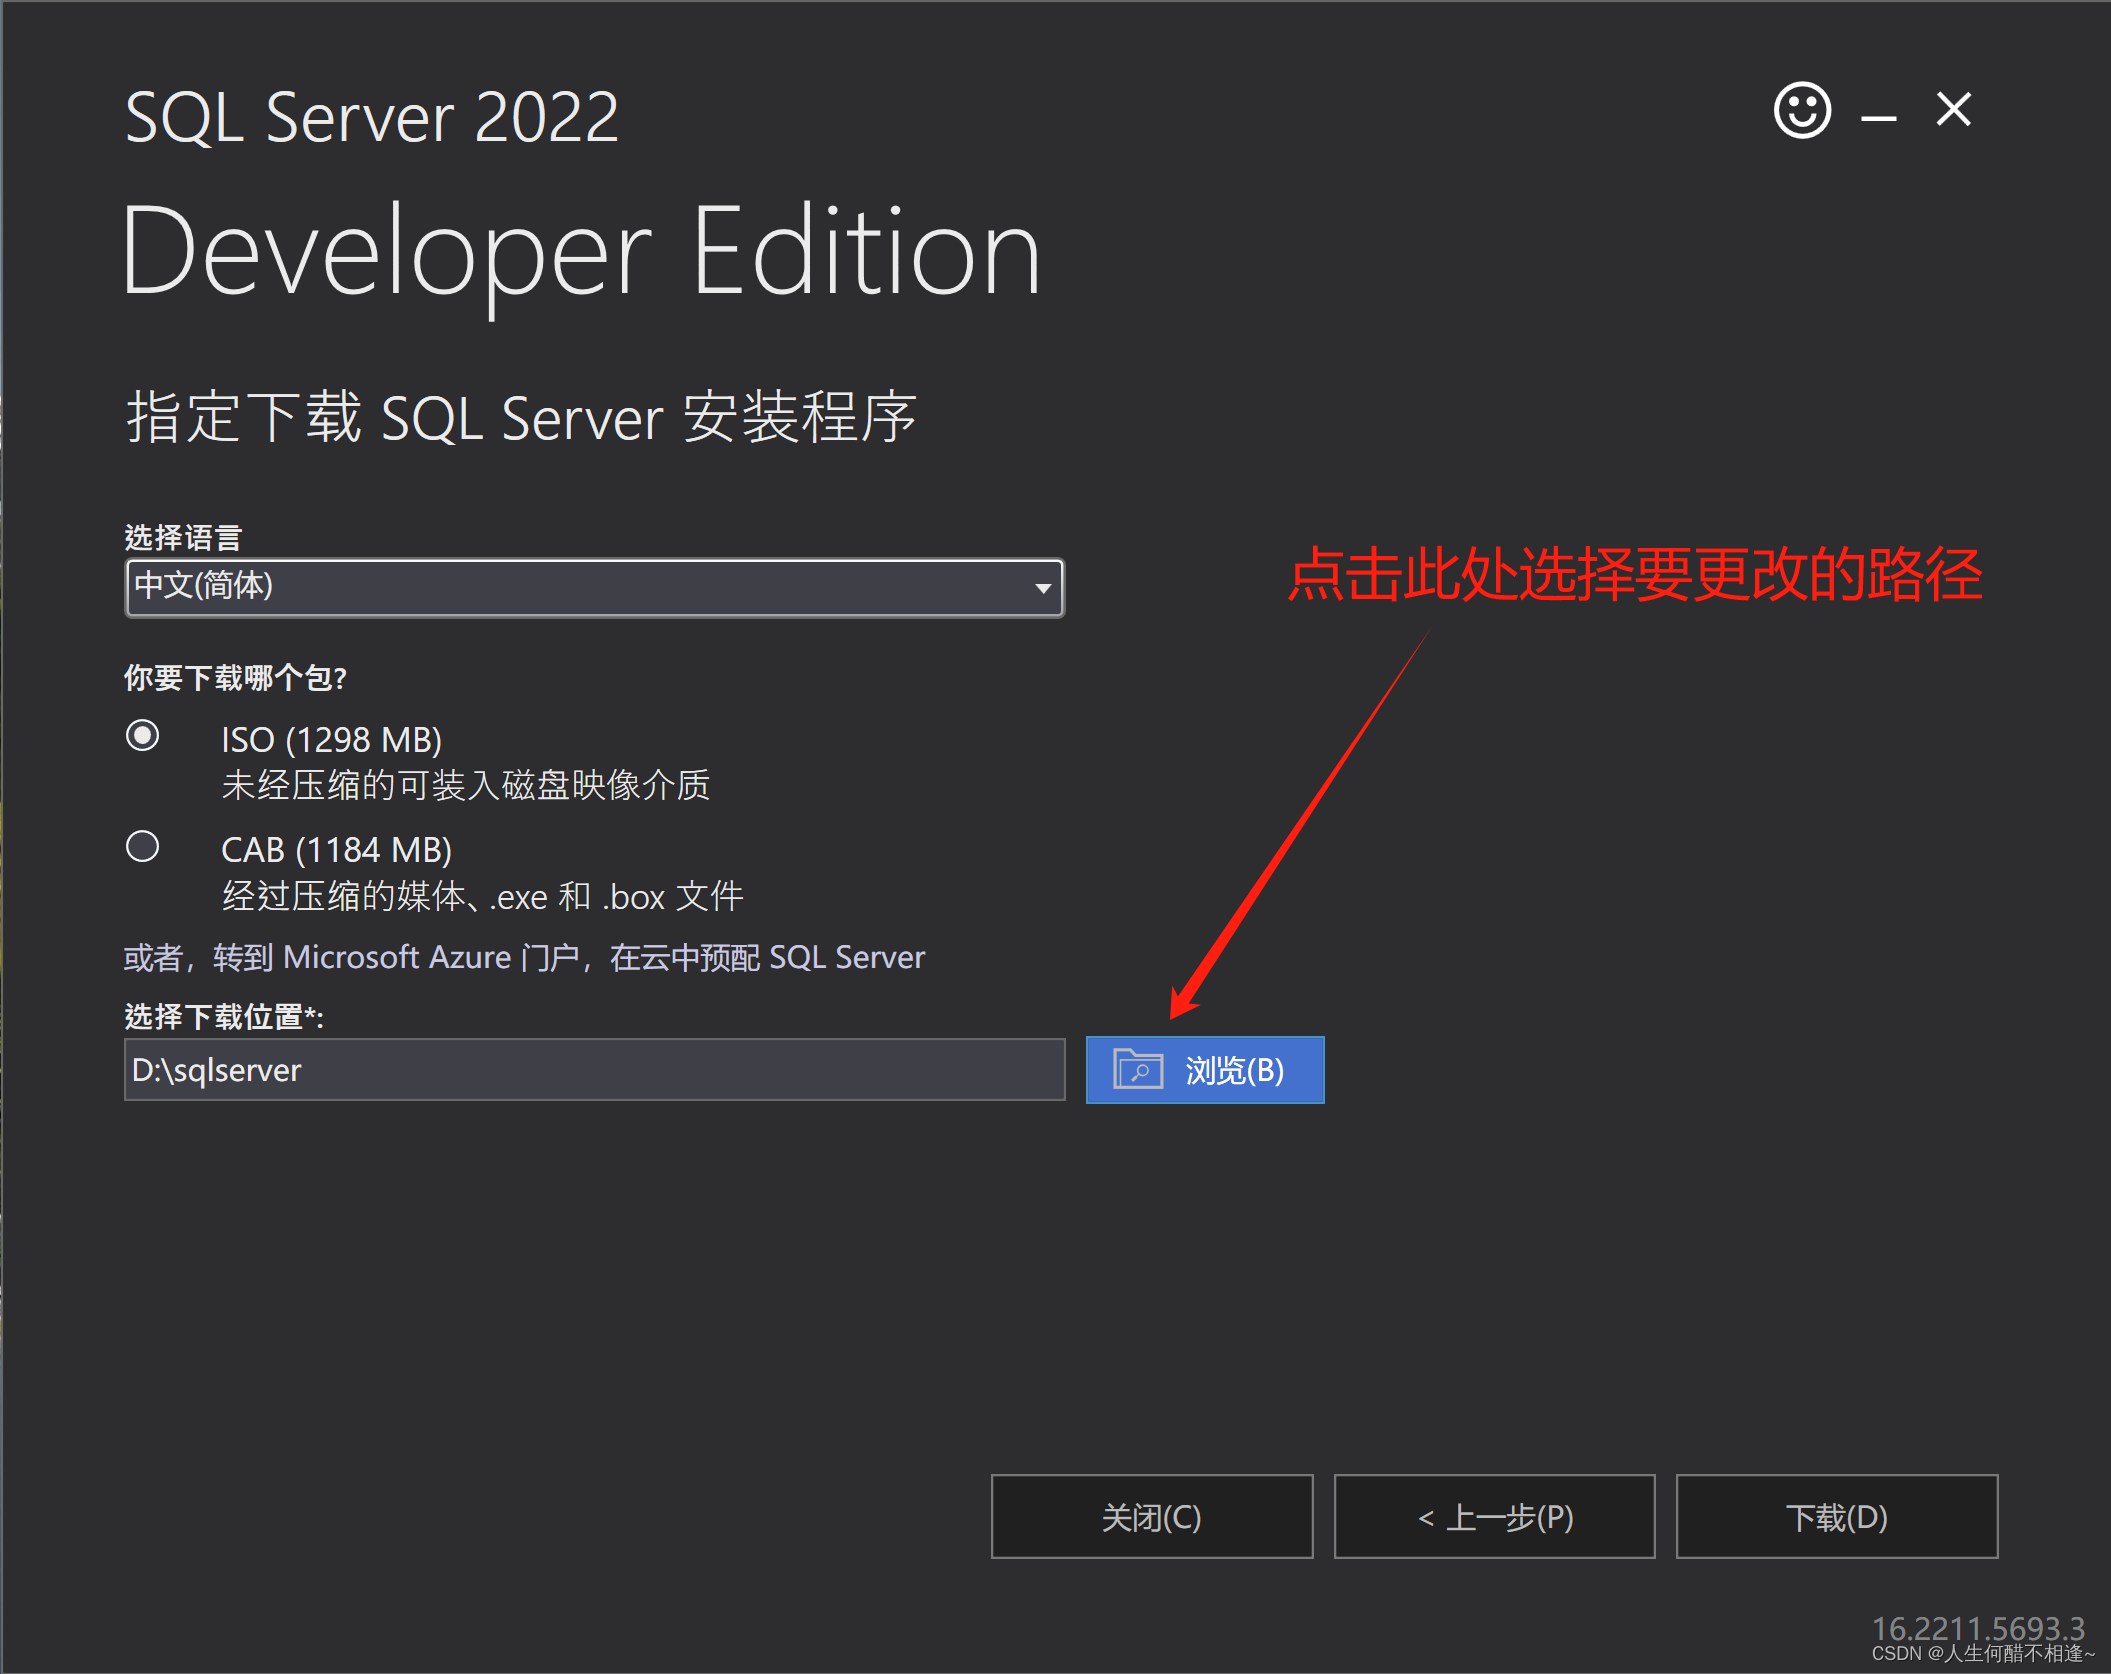Click the 未经压缩的可装入磁盘映像介质 ISO description
Viewport: 2111px width, 1674px height.
[x=465, y=785]
